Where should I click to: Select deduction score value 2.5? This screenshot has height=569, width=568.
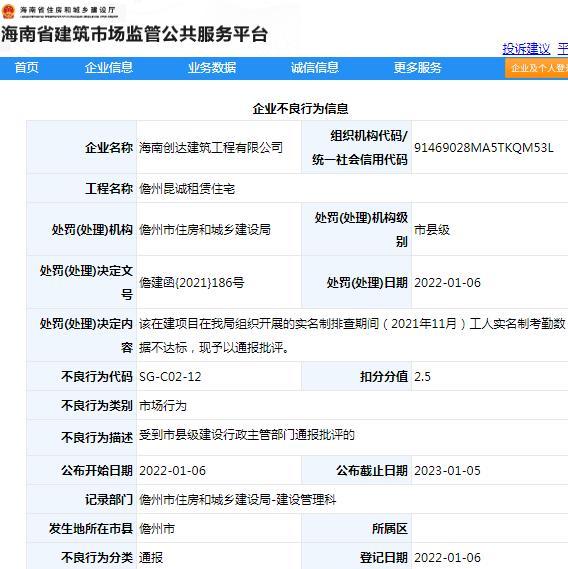(422, 377)
